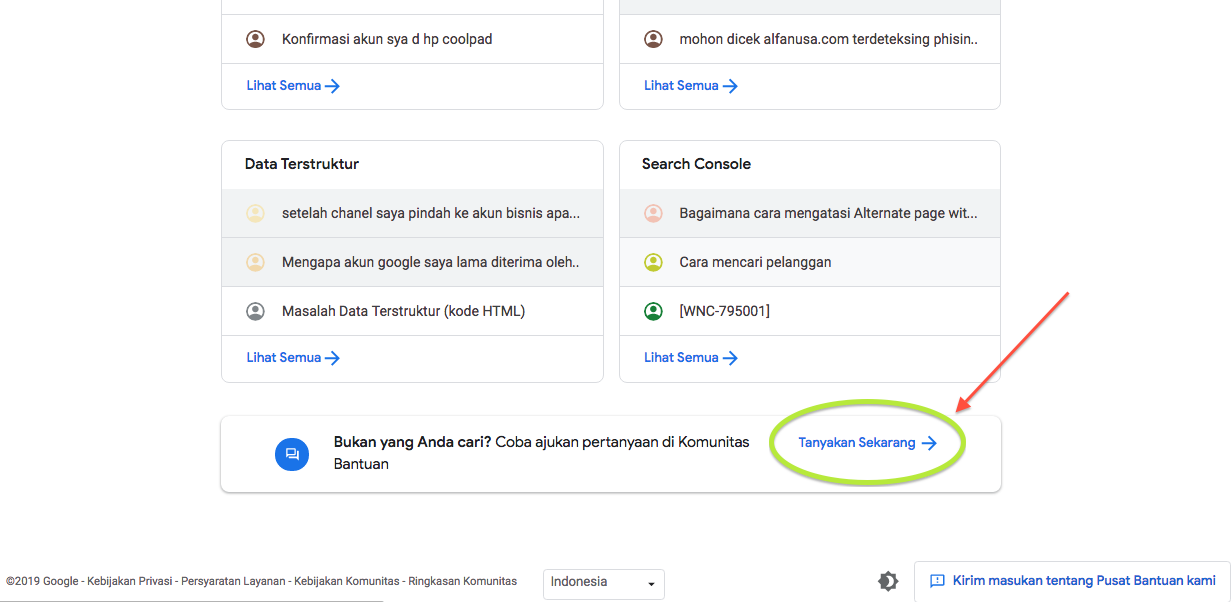Click avatar beside alfanusa.com phishing post
This screenshot has width=1231, height=602.
click(x=653, y=39)
